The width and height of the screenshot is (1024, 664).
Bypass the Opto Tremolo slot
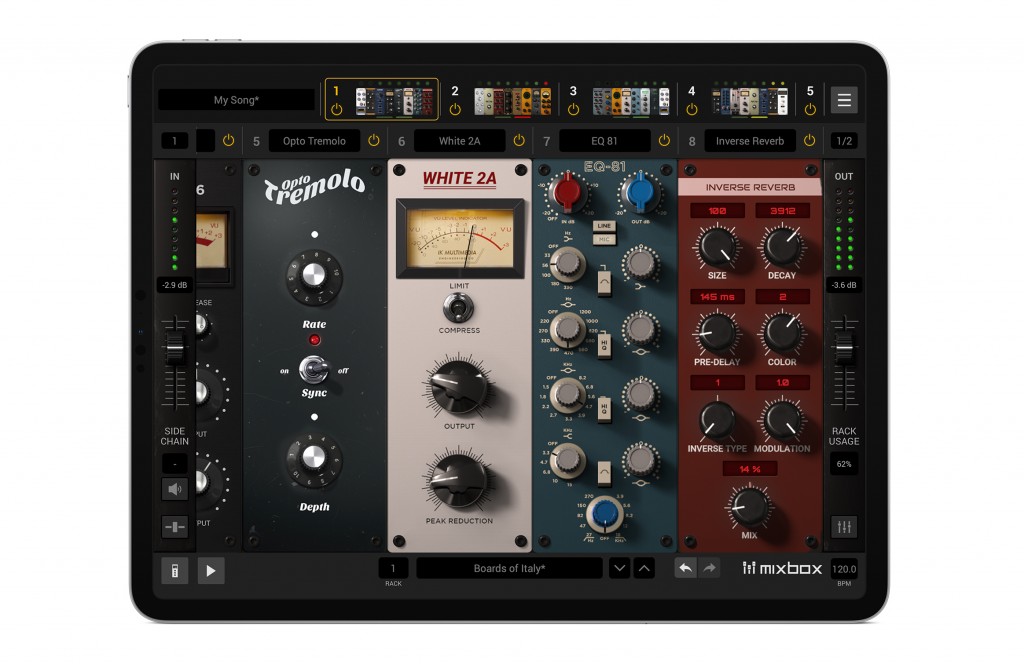pyautogui.click(x=374, y=140)
